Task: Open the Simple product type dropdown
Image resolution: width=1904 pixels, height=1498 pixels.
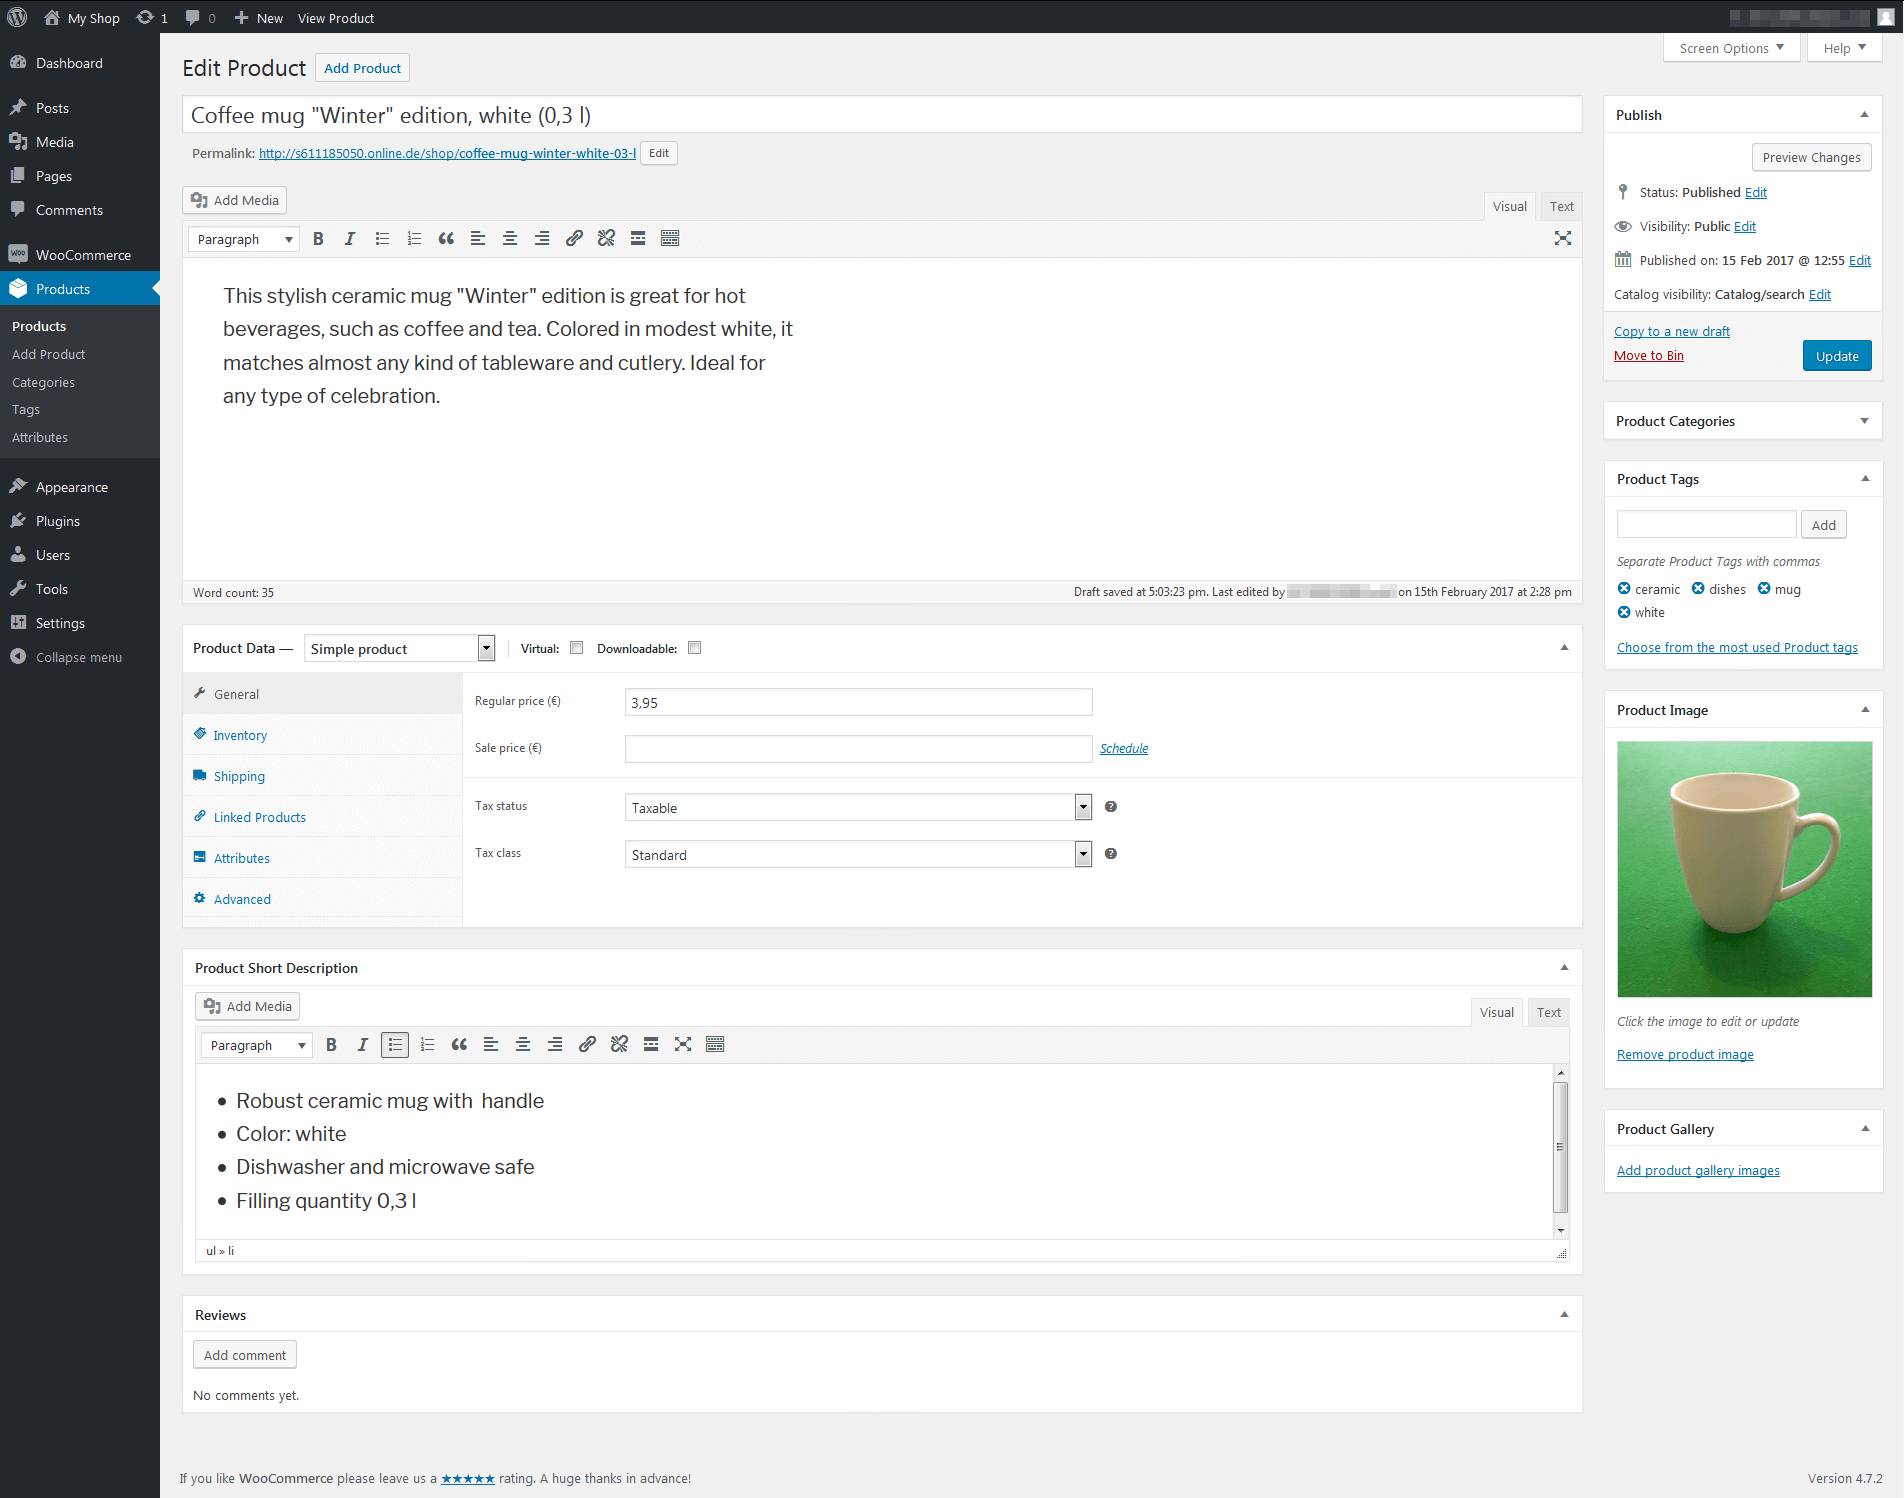Action: pyautogui.click(x=399, y=649)
